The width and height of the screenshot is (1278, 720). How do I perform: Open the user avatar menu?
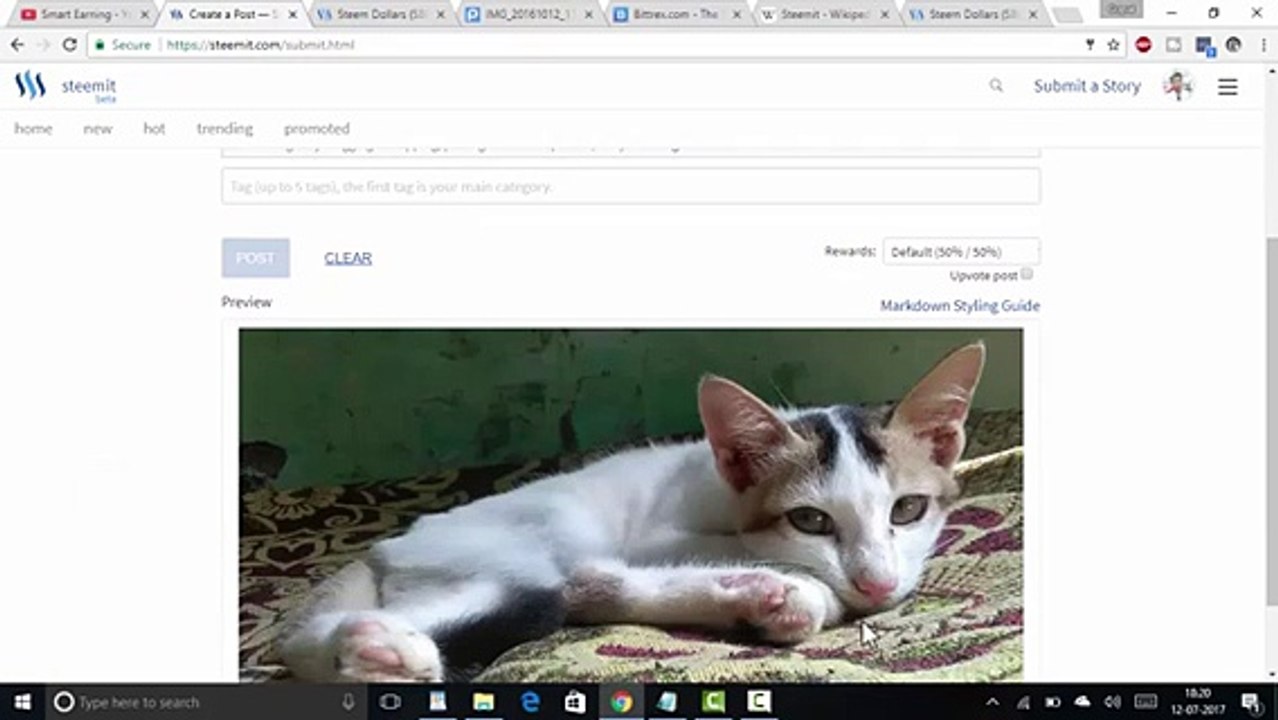pyautogui.click(x=1179, y=86)
